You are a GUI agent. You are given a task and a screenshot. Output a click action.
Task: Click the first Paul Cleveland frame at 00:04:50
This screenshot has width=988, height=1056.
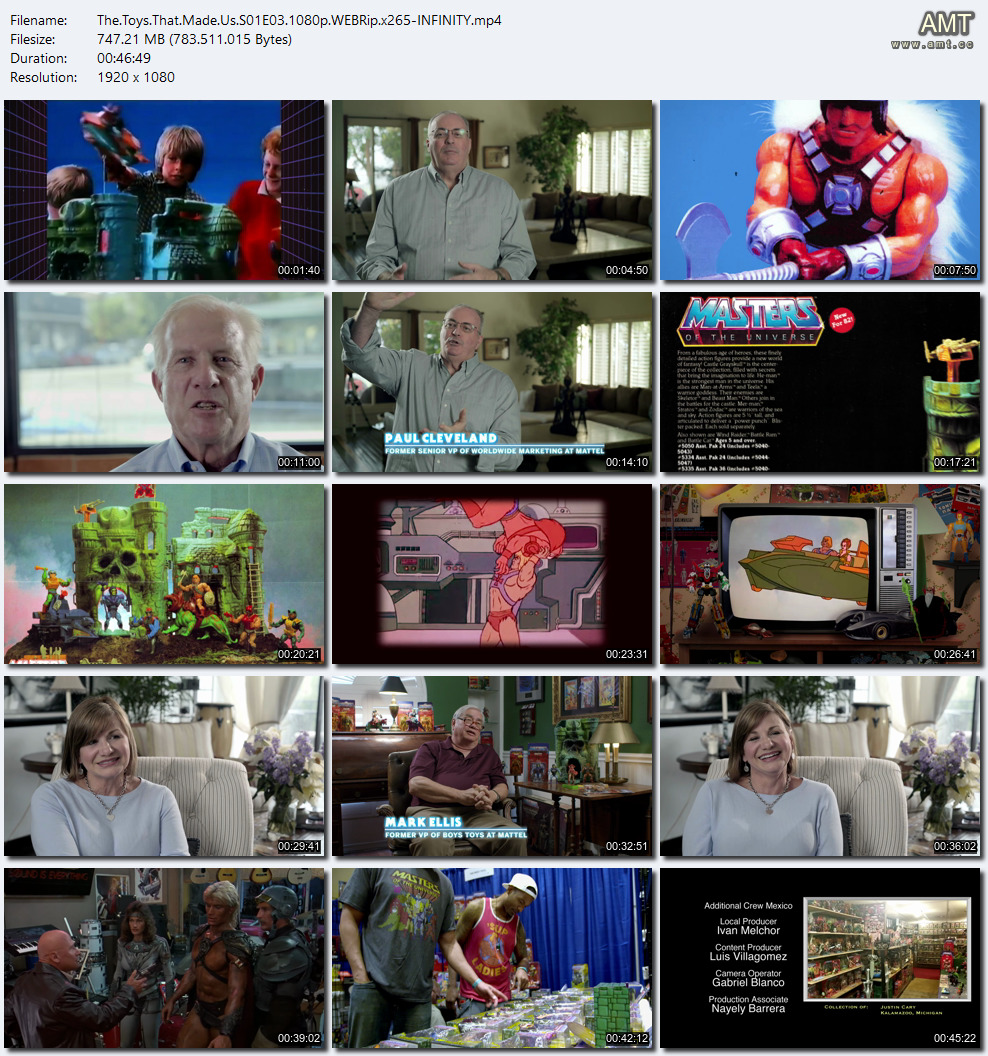coord(492,190)
